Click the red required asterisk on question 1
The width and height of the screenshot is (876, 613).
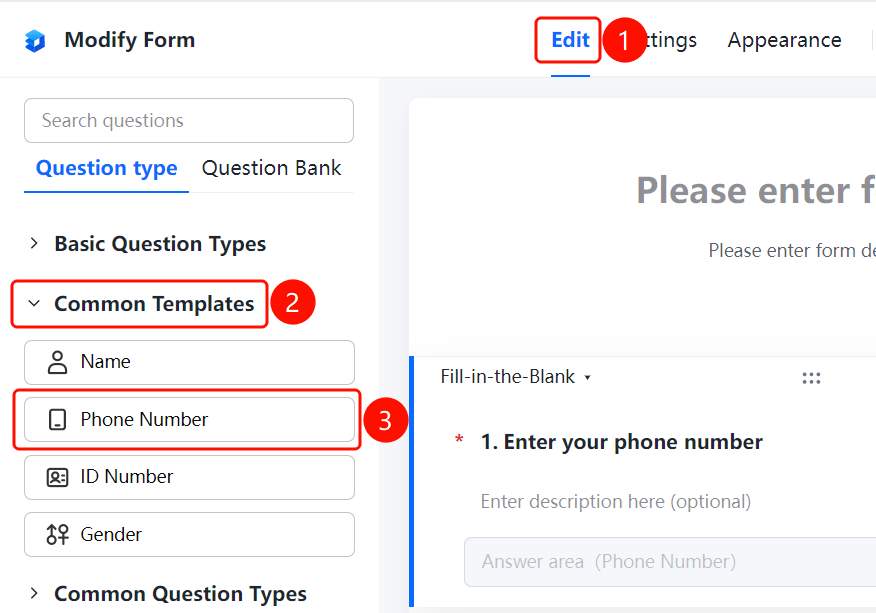click(x=459, y=439)
